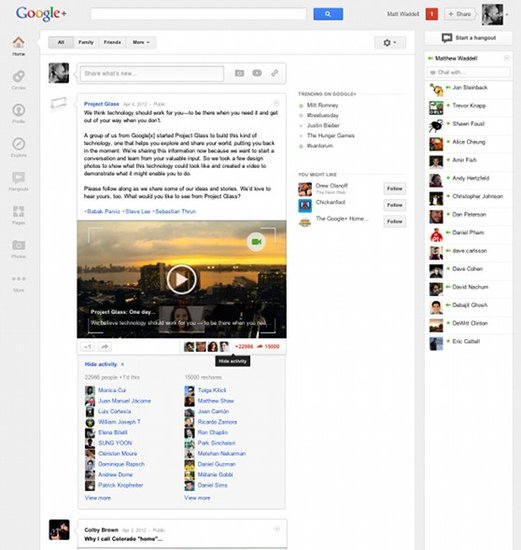Click the reshare arrow button under video

click(105, 347)
